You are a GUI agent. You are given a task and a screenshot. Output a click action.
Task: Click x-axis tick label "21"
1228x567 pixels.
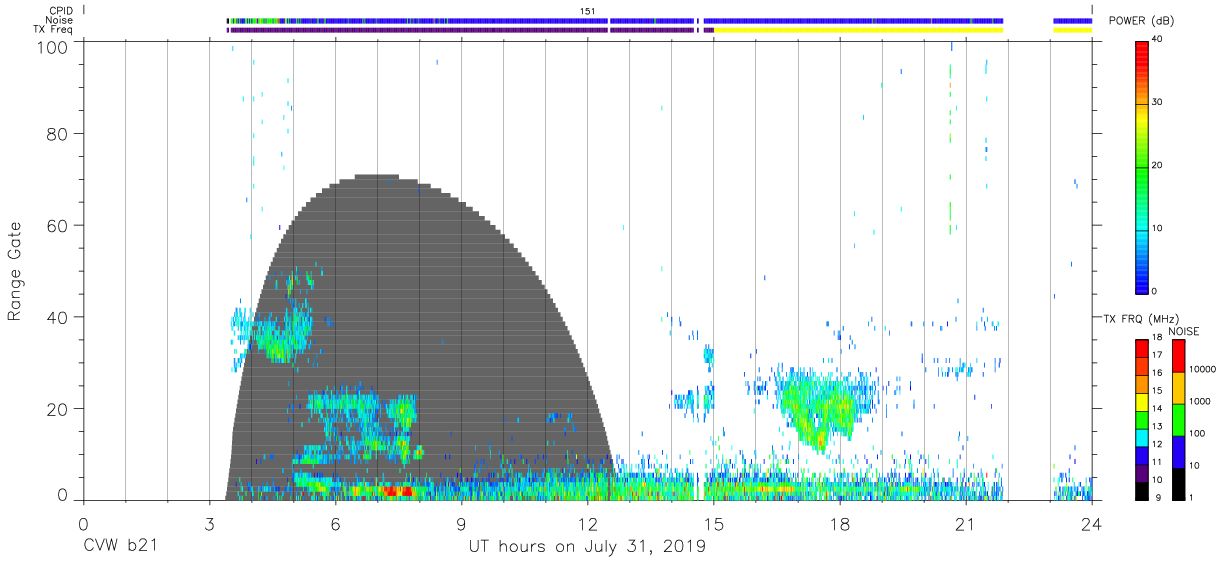click(x=966, y=524)
